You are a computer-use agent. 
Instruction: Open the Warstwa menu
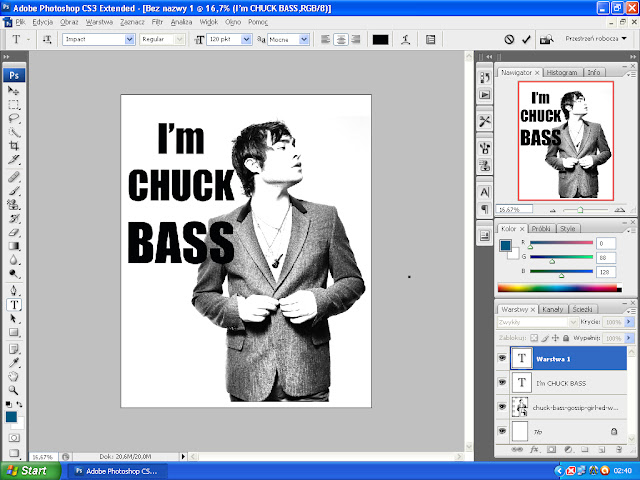pyautogui.click(x=99, y=22)
